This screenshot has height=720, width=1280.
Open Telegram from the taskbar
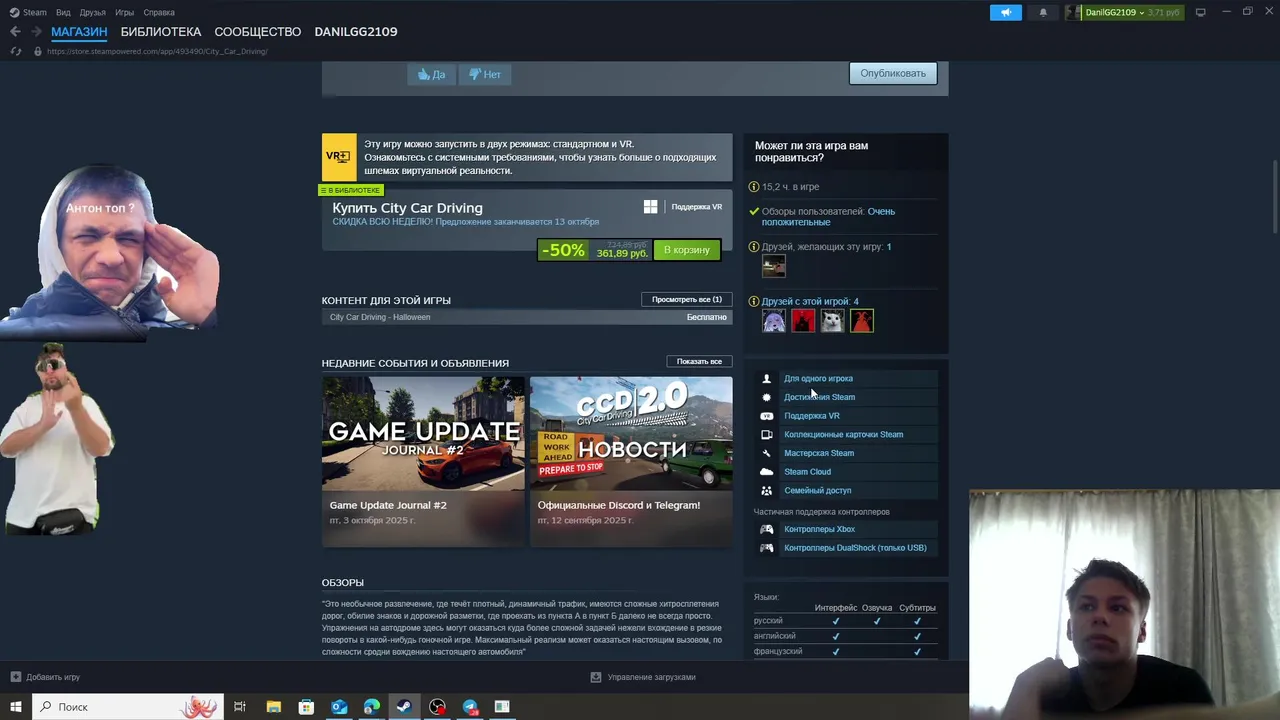[470, 707]
